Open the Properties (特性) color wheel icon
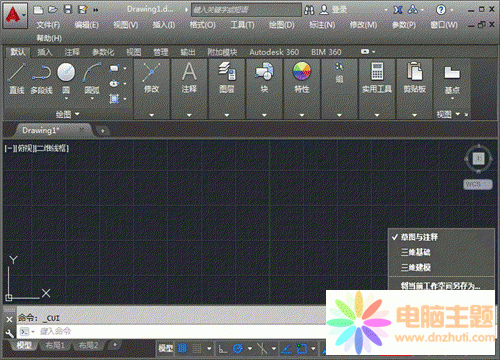This screenshot has width=500, height=360. click(302, 71)
